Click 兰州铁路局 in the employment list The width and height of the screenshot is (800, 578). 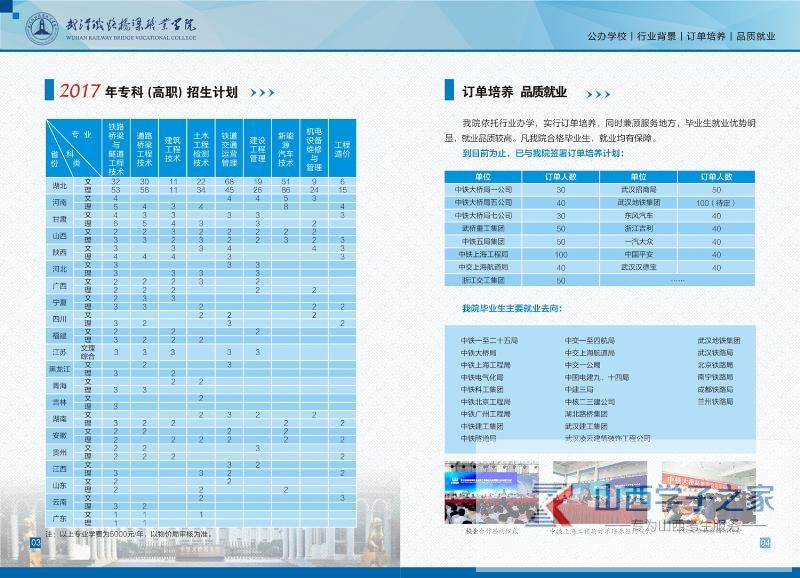click(x=715, y=401)
